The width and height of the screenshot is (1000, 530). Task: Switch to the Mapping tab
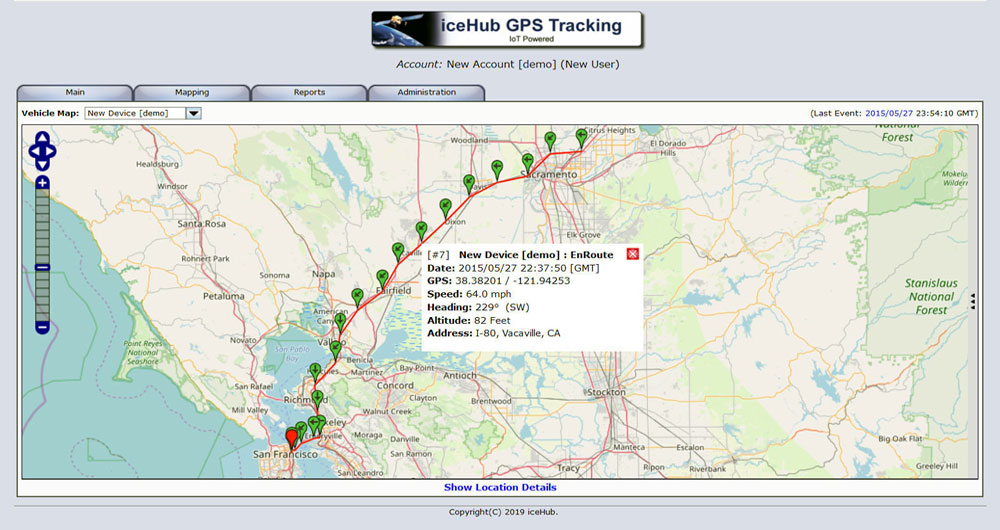(192, 92)
